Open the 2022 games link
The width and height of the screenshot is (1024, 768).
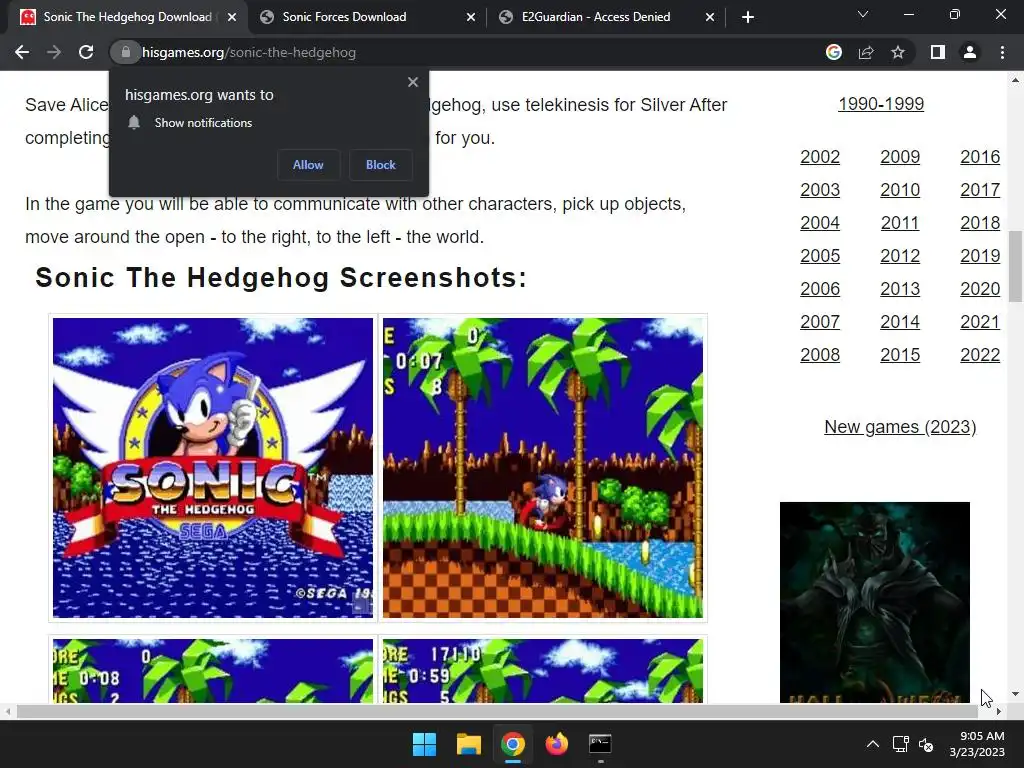(980, 355)
